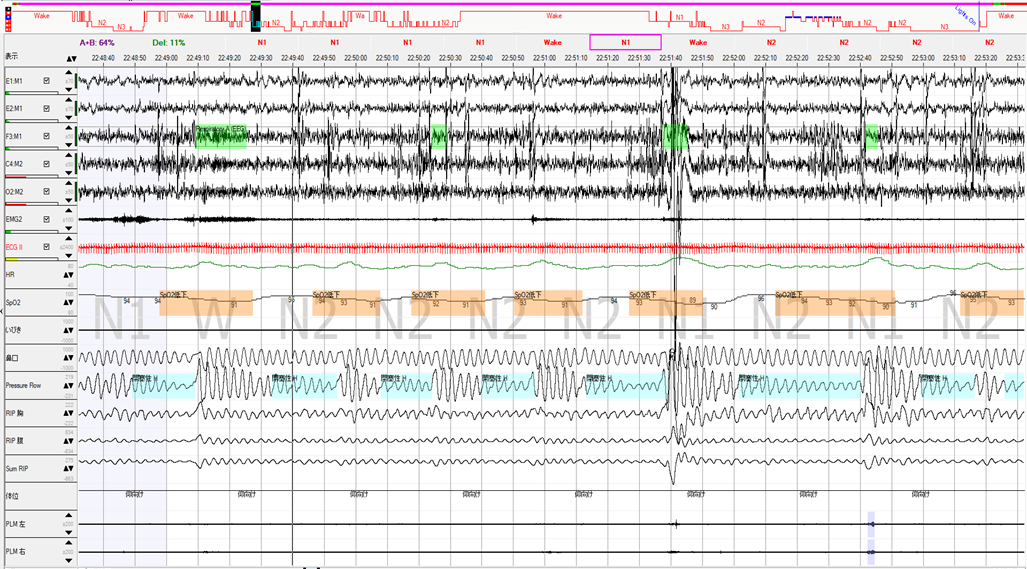Click the ▲▼ scale arrows for RIP 腹
This screenshot has height=569, width=1027.
(68, 441)
